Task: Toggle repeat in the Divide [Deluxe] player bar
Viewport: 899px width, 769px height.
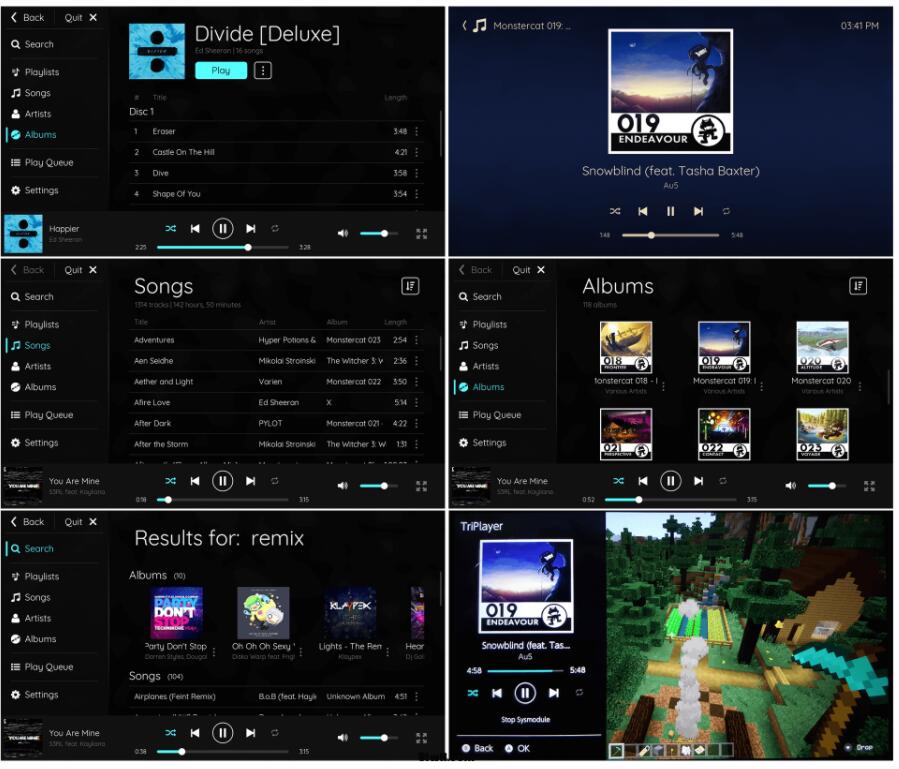Action: (x=275, y=229)
